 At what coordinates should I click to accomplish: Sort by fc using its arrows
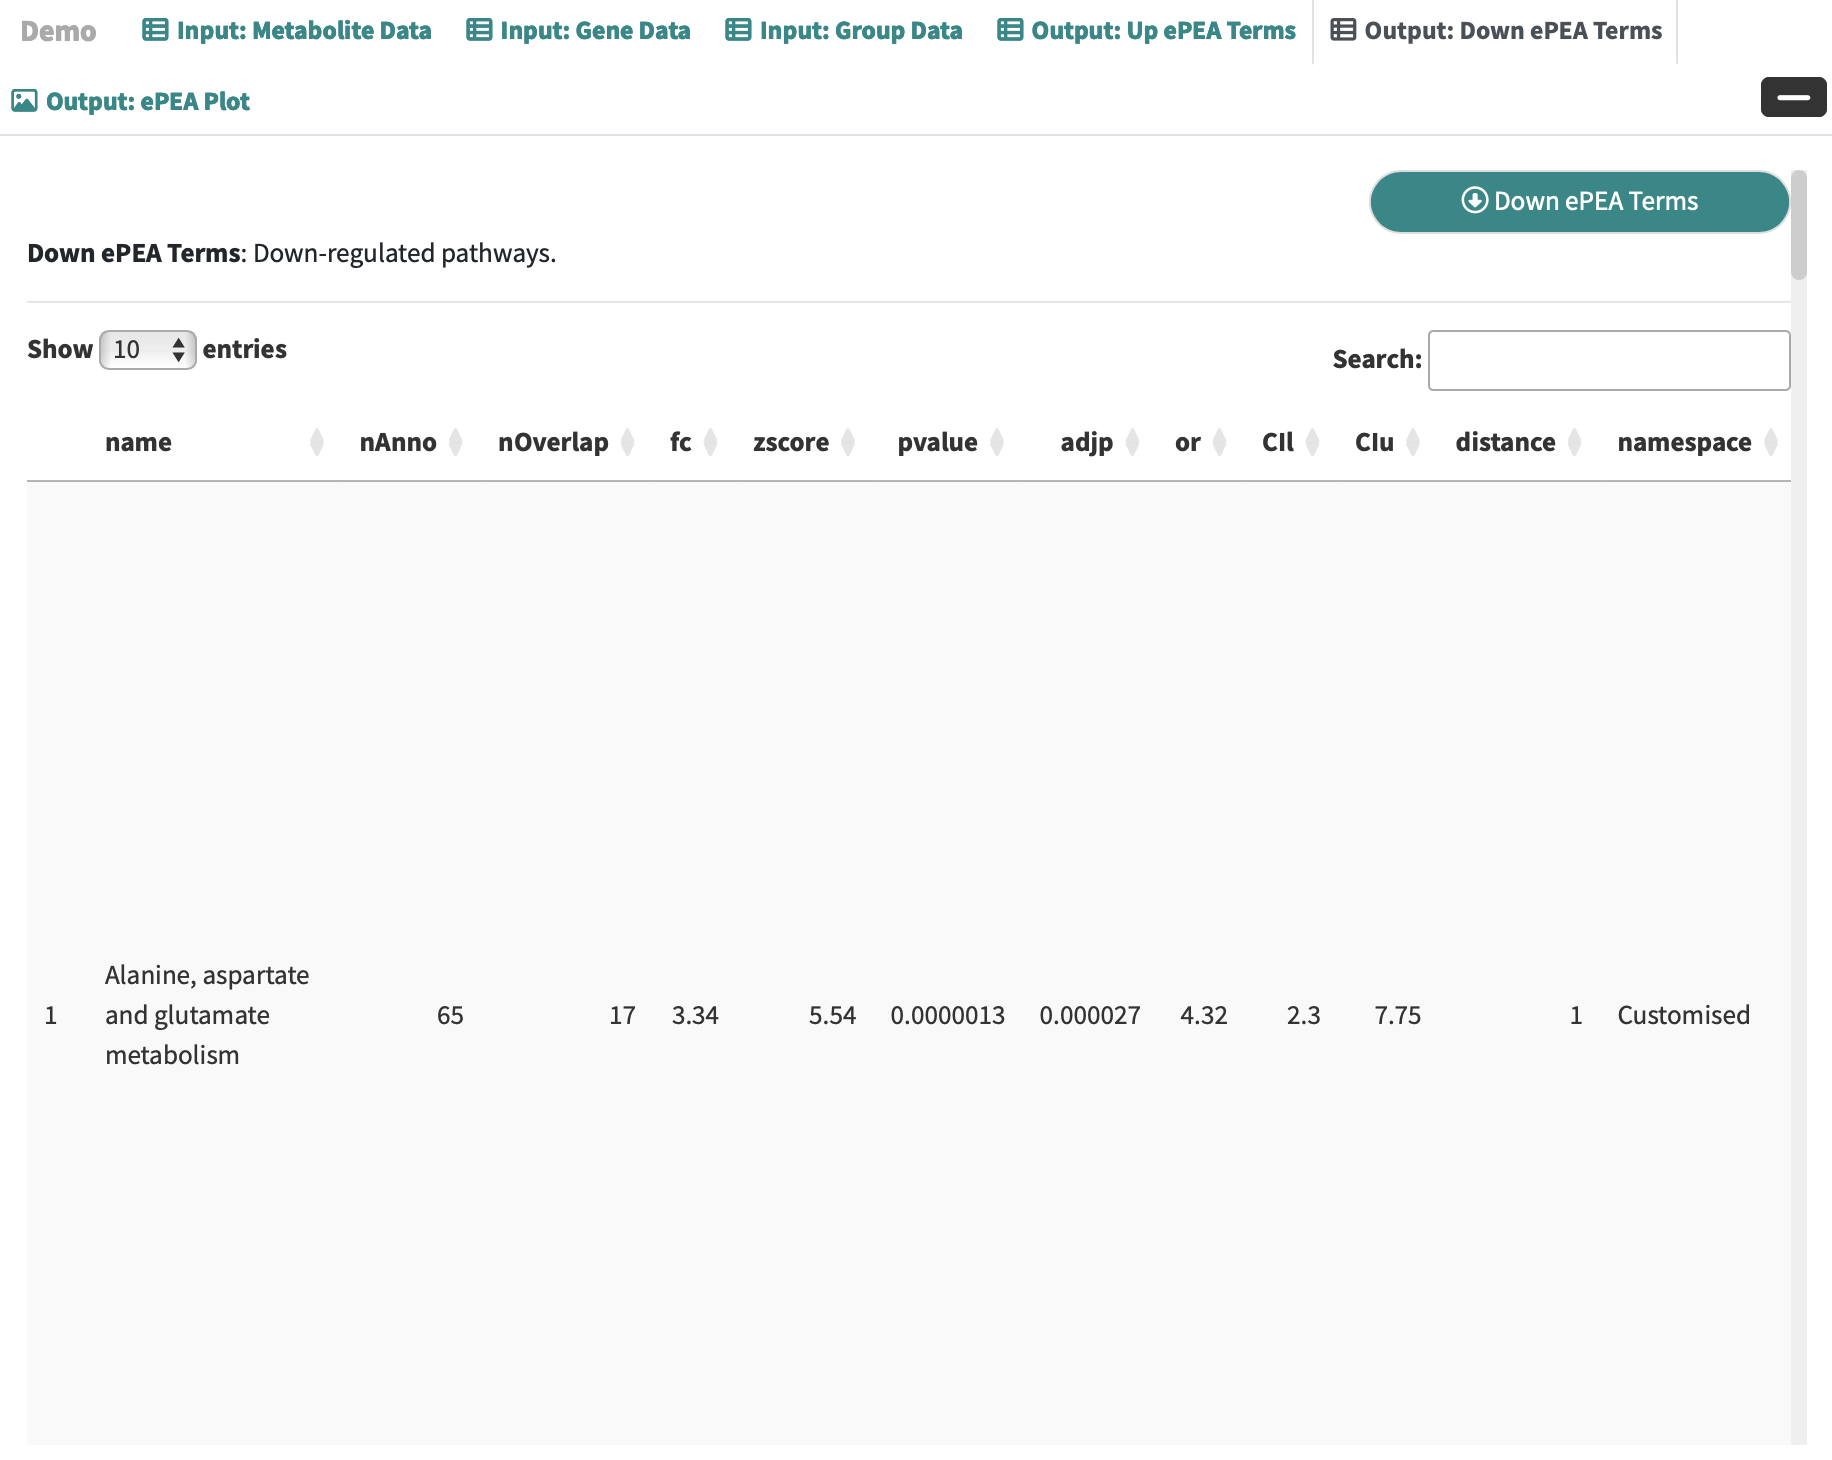(x=711, y=442)
